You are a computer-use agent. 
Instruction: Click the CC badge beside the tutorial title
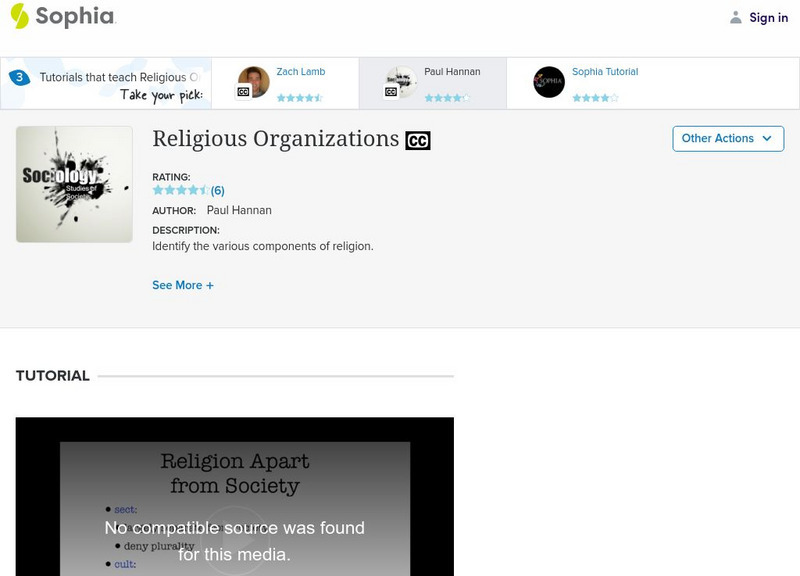coord(418,140)
